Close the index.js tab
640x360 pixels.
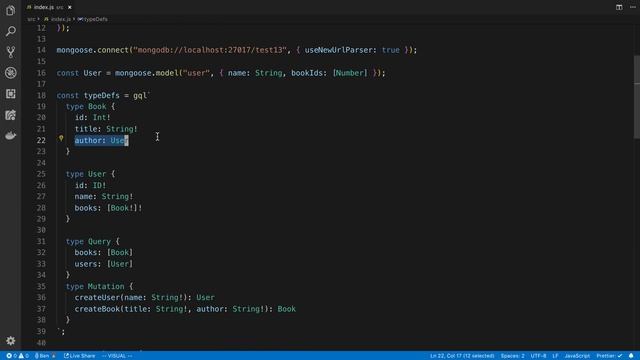point(70,7)
